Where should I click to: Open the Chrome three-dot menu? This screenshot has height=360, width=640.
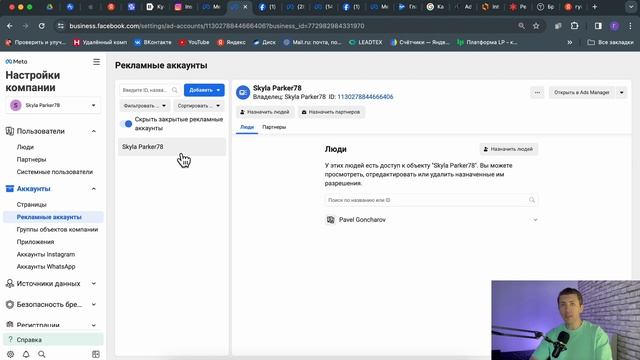(630, 26)
